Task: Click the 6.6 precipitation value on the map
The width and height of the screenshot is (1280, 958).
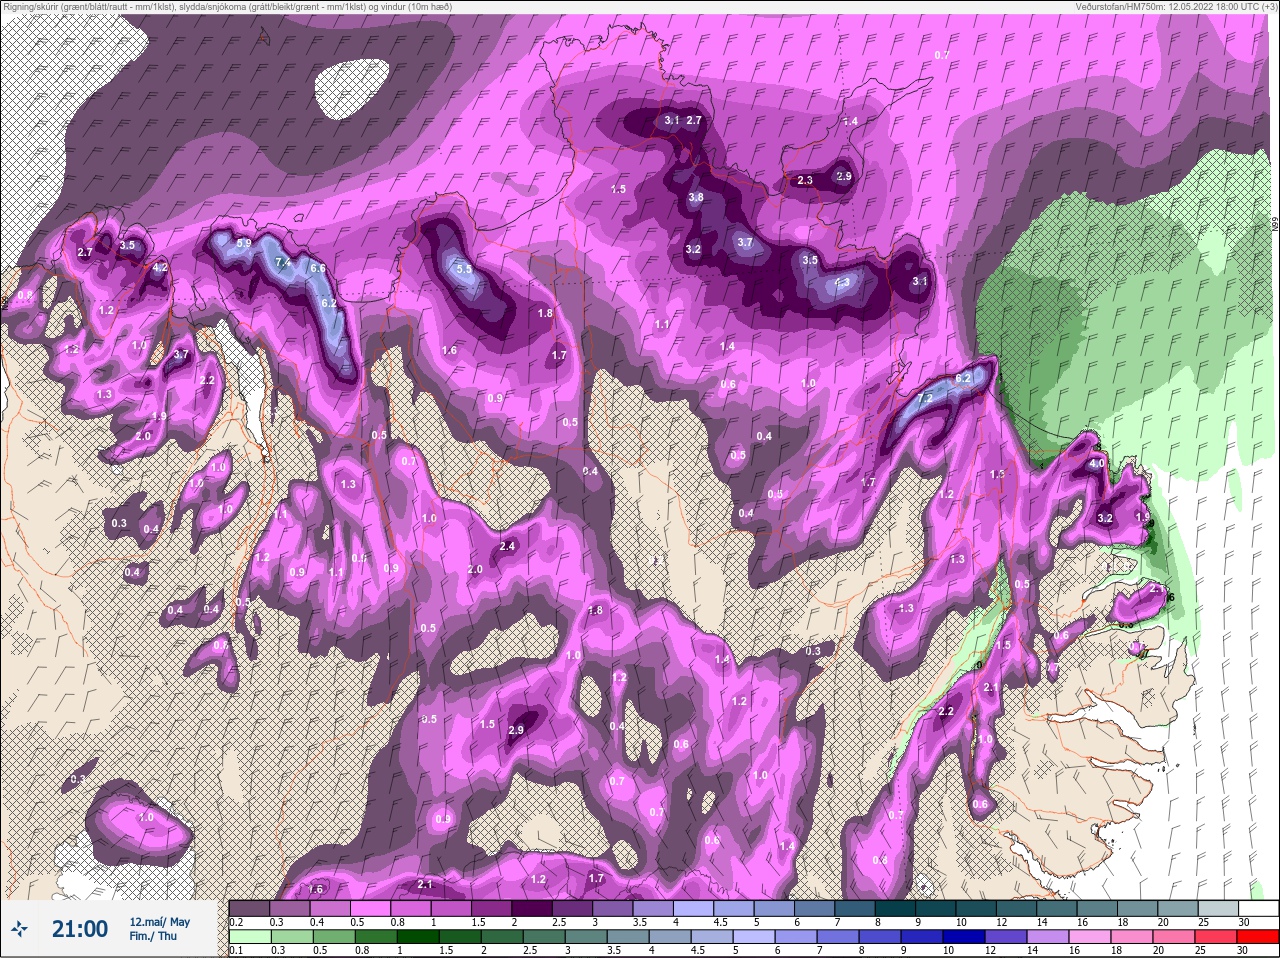Action: click(318, 268)
